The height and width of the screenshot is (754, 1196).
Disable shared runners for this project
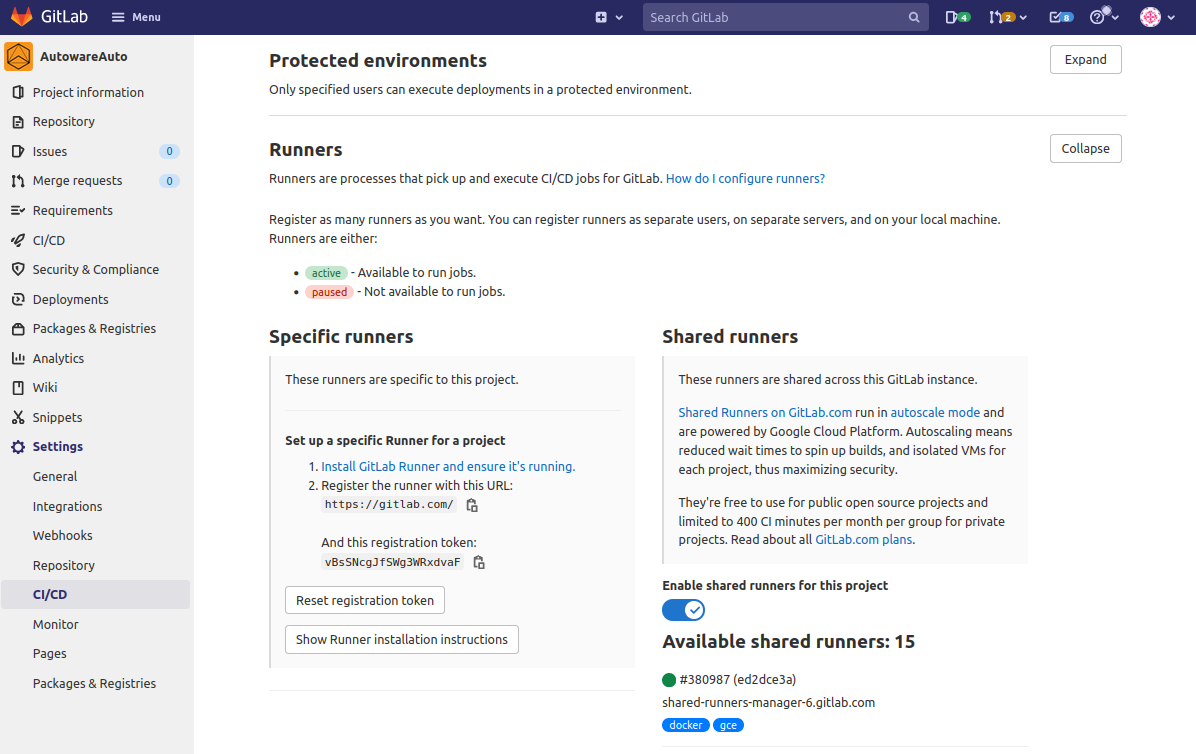(x=684, y=610)
